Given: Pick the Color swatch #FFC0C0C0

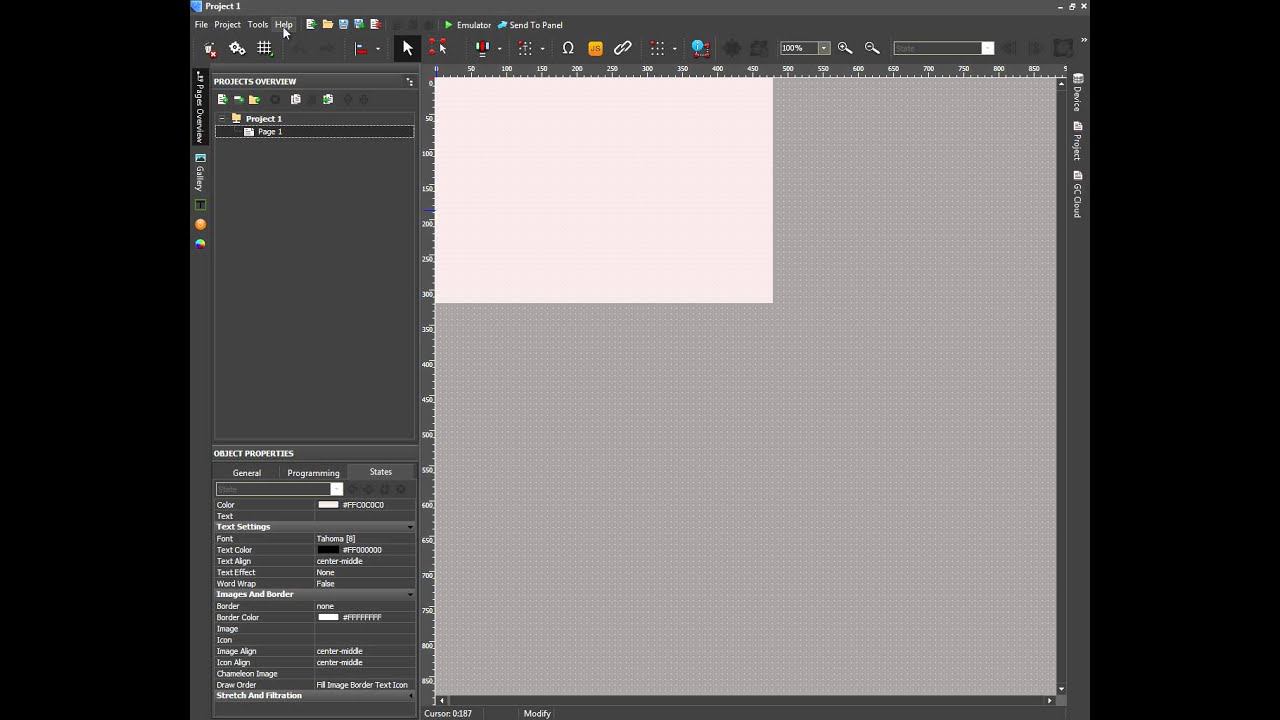Looking at the screenshot, I should click(328, 505).
